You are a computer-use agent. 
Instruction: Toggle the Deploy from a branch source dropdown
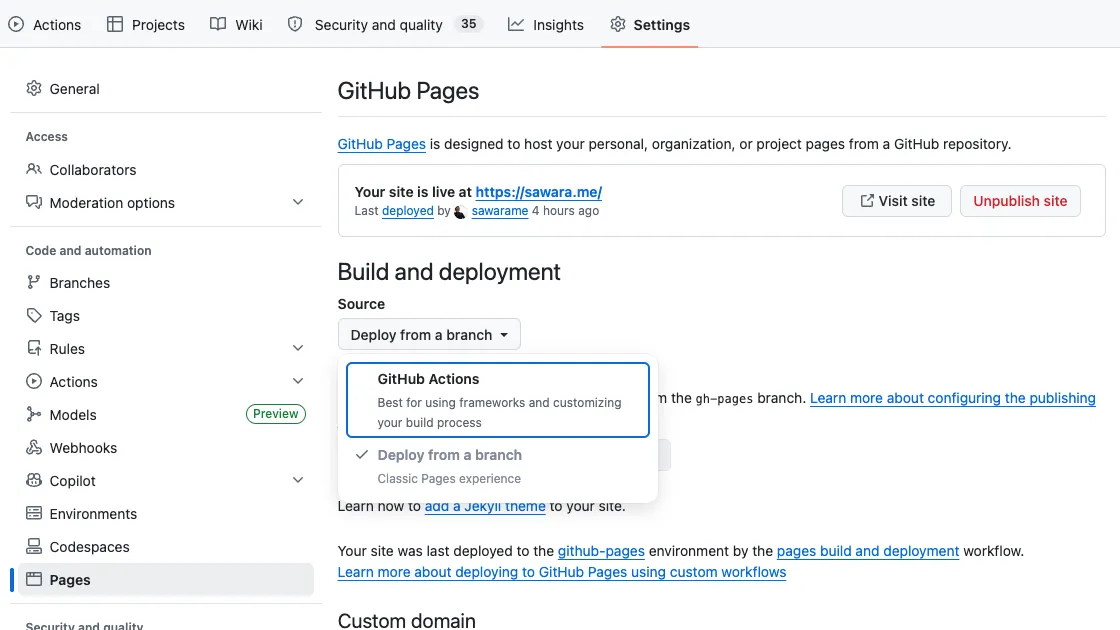(429, 334)
